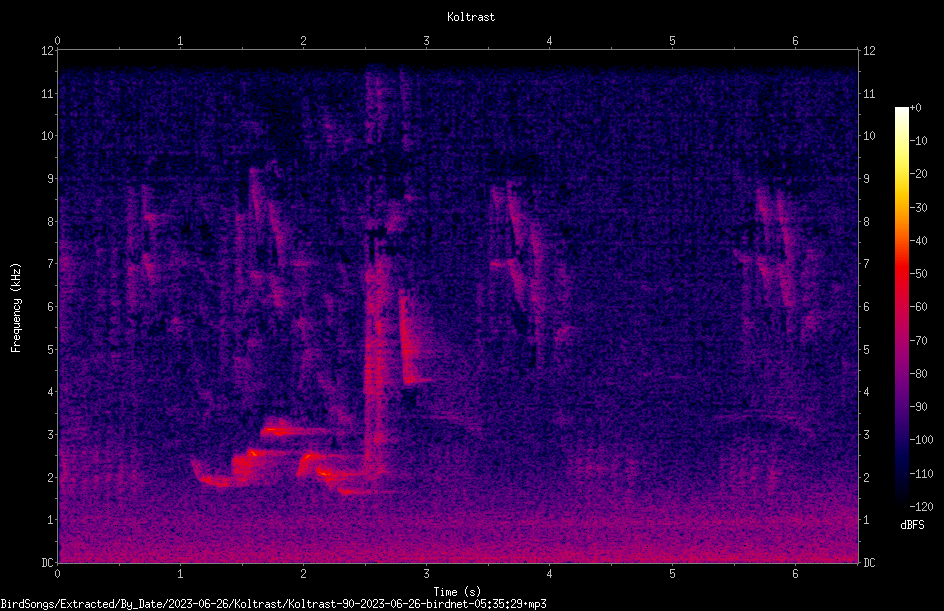Screen dimensions: 944x611
Task: Click the 2 second tick on bottom time axis
Action: click(x=303, y=574)
